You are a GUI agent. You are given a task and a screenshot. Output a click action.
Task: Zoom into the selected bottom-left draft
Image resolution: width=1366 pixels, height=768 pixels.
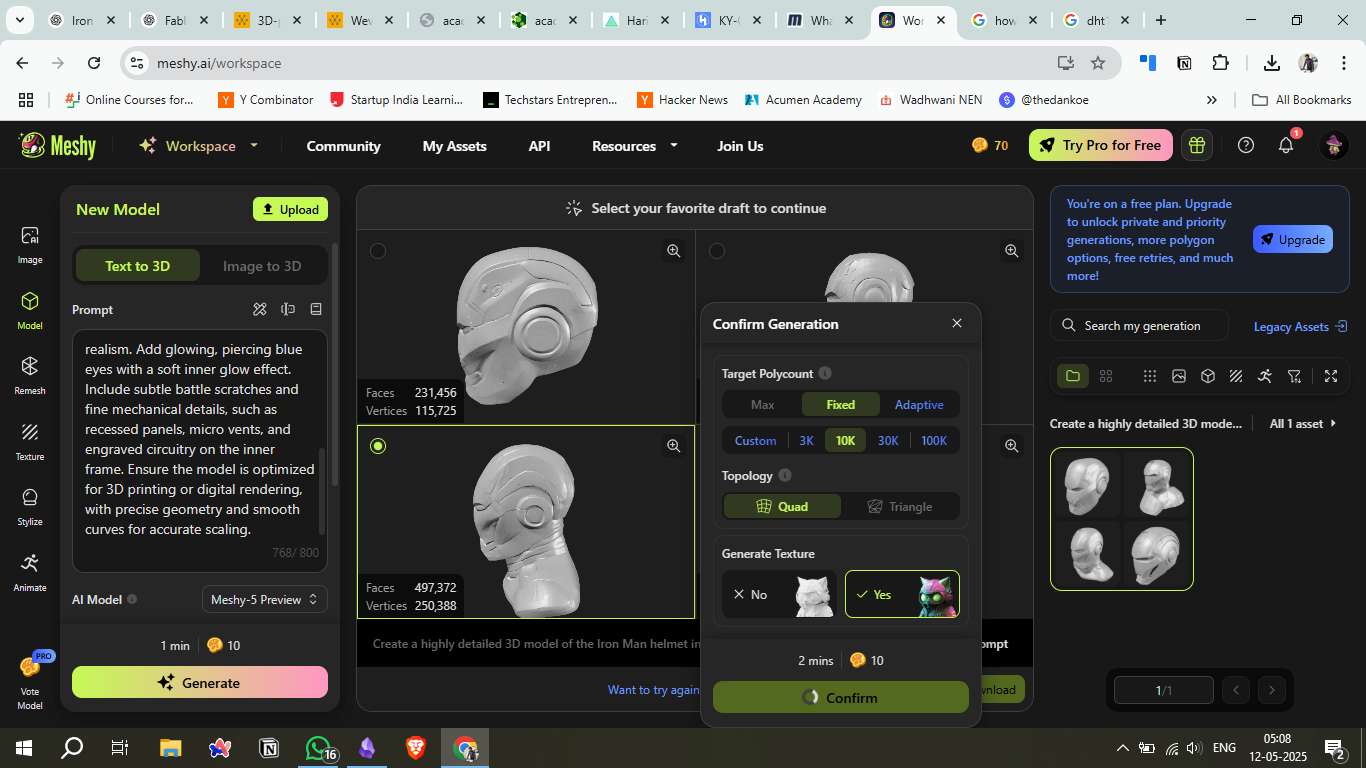tap(674, 446)
